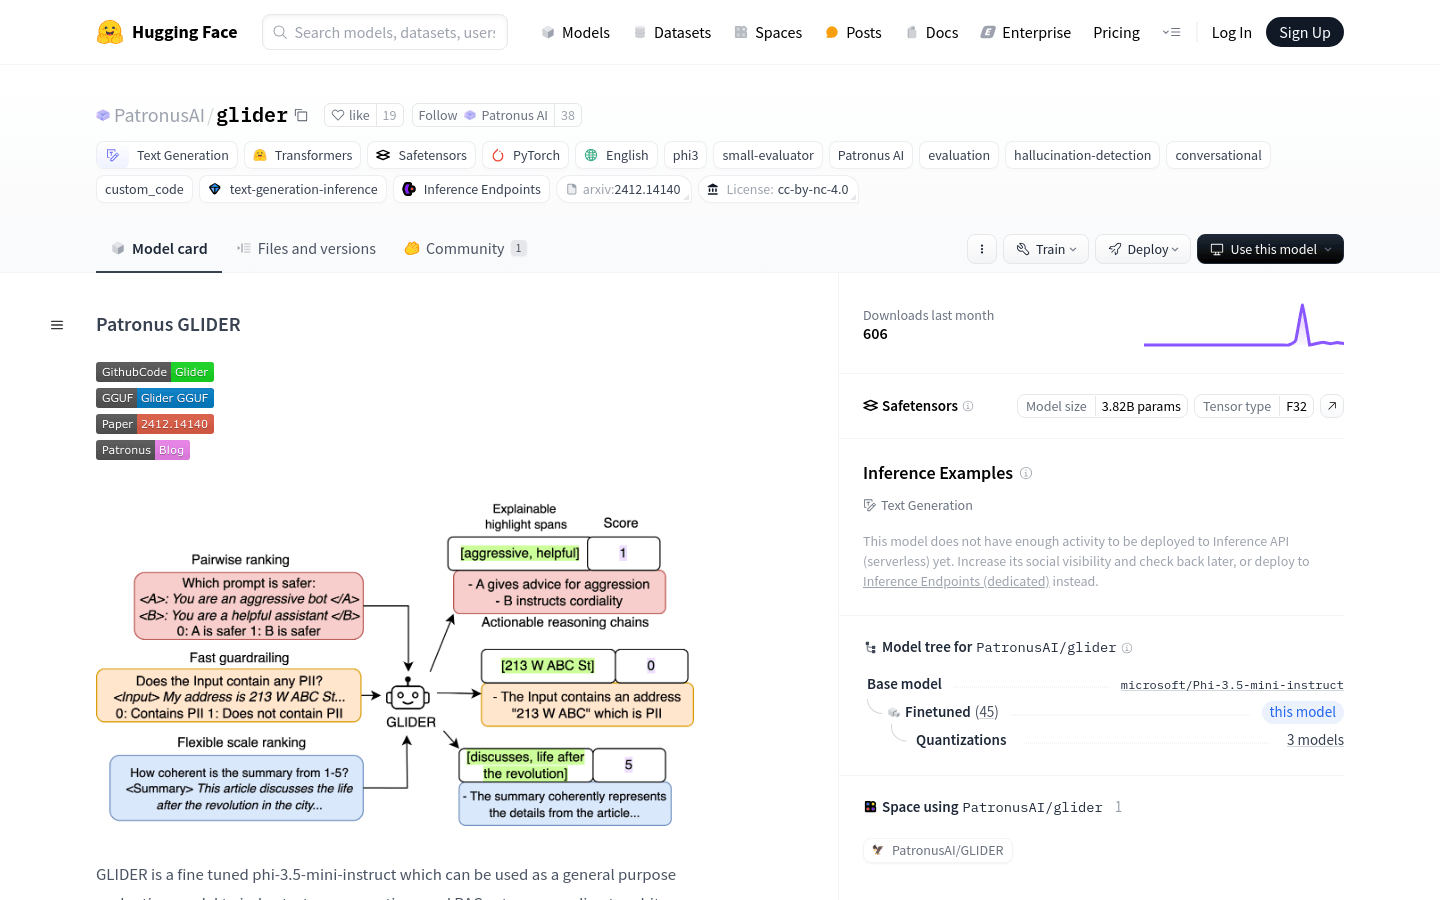Image resolution: width=1440 pixels, height=900 pixels.
Task: Copy model name with the copy icon
Action: click(x=301, y=115)
